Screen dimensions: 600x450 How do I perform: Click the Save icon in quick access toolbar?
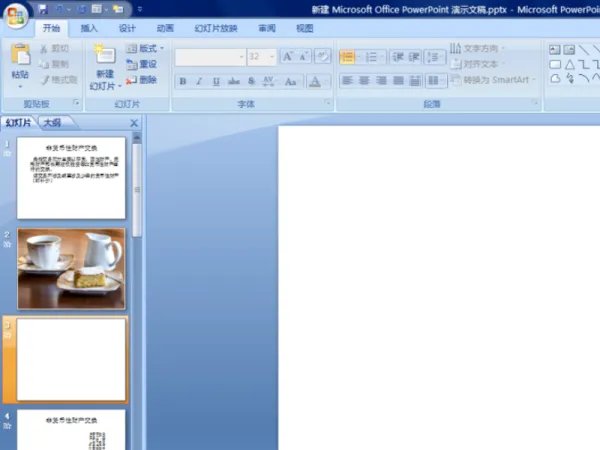pyautogui.click(x=43, y=8)
